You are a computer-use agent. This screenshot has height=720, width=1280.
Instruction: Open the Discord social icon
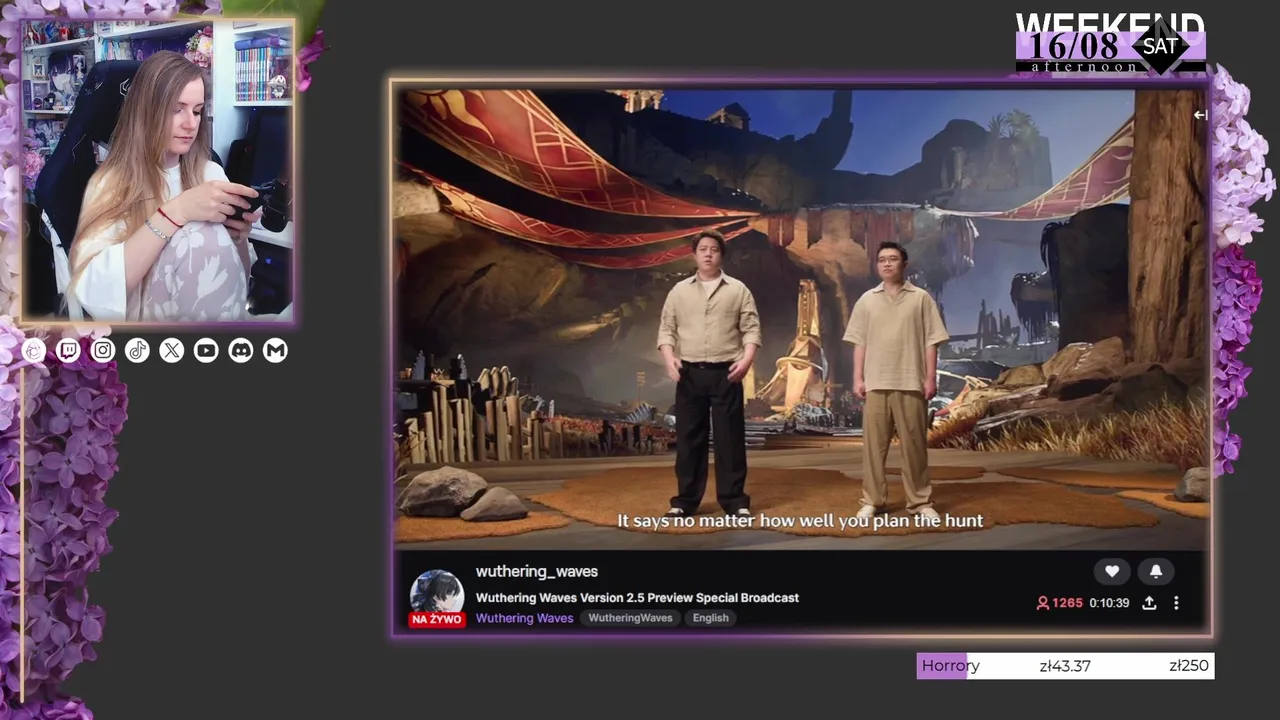[241, 350]
